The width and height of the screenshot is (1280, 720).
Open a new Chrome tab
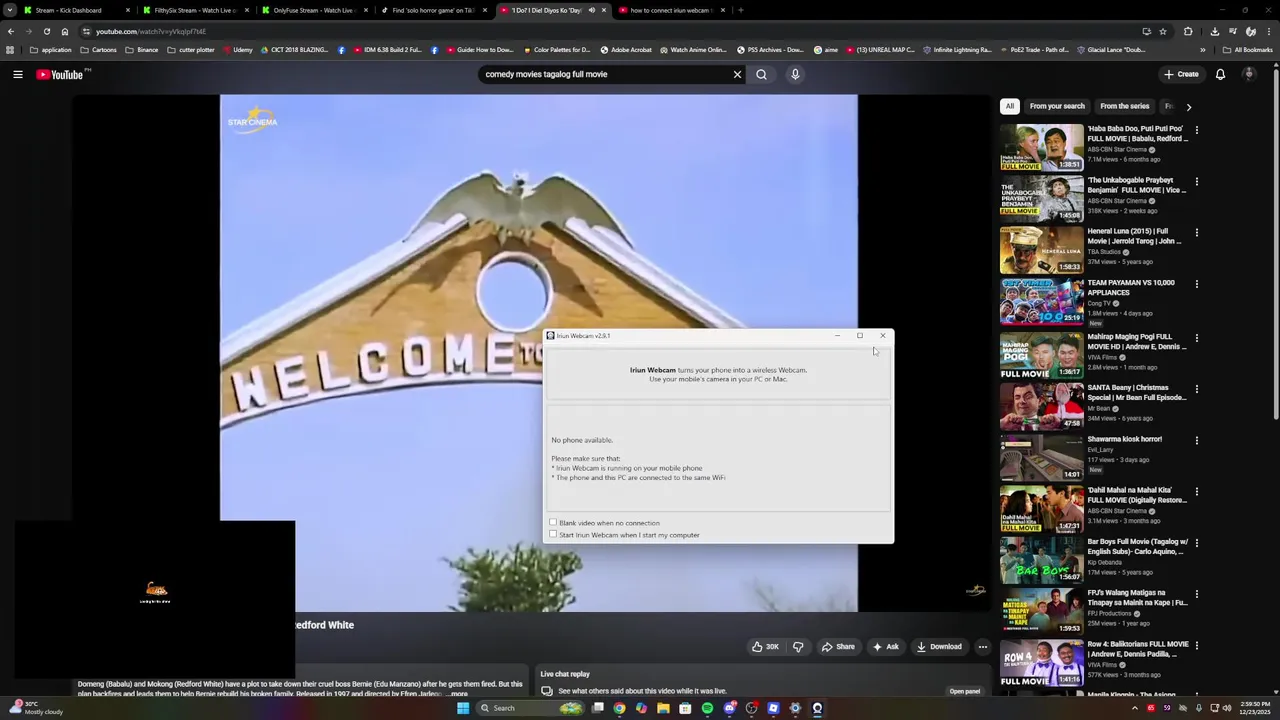(740, 10)
